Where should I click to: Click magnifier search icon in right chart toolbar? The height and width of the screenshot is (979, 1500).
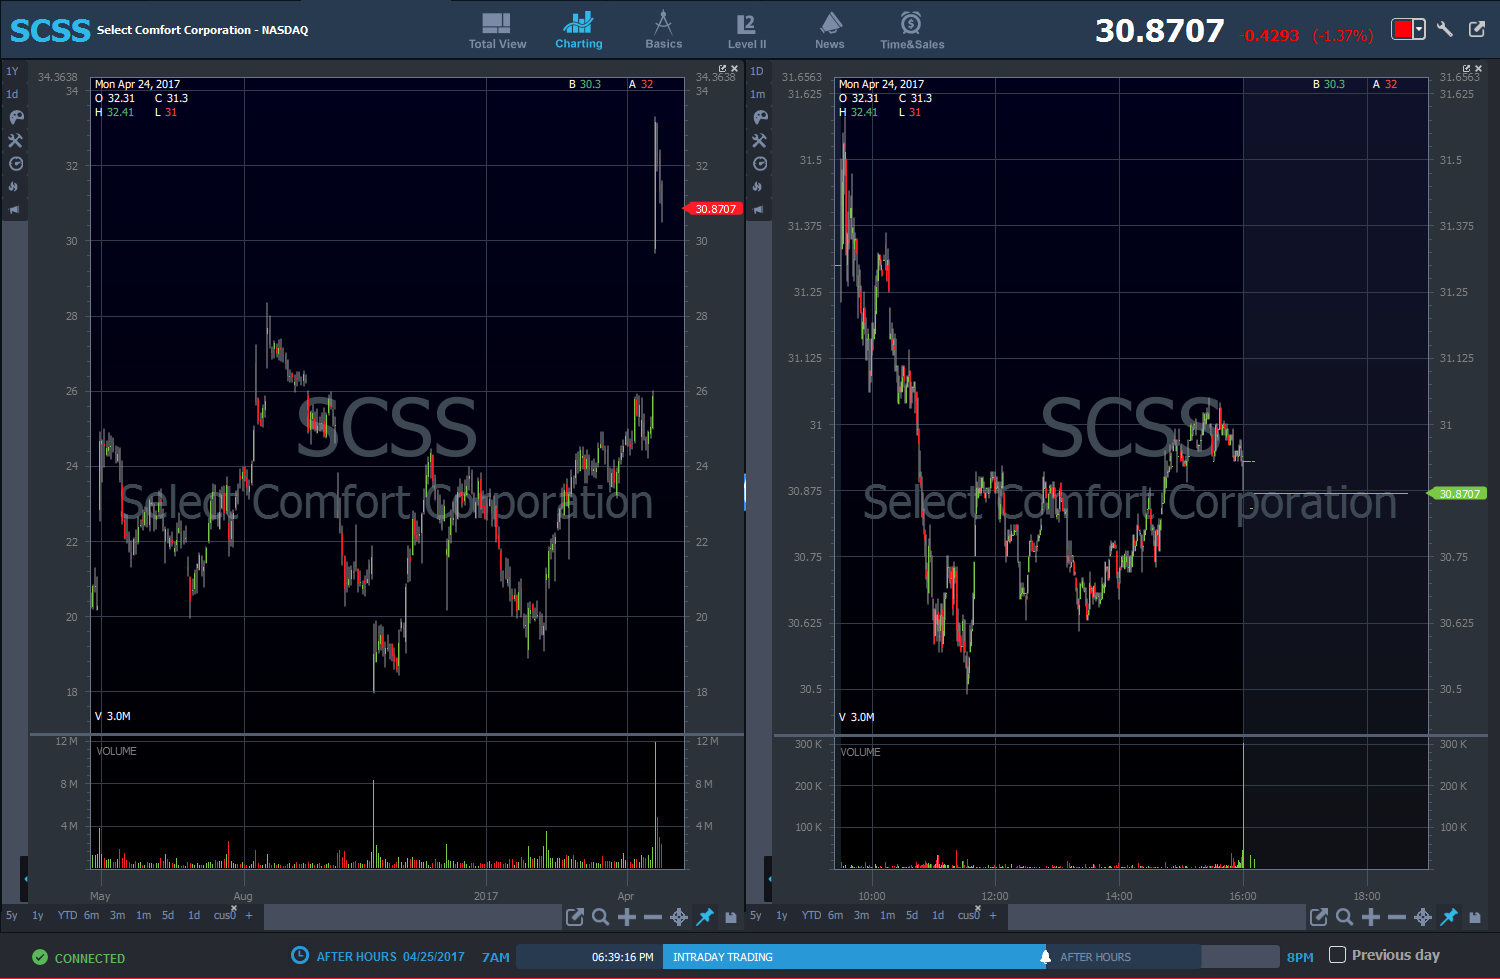coord(1345,917)
